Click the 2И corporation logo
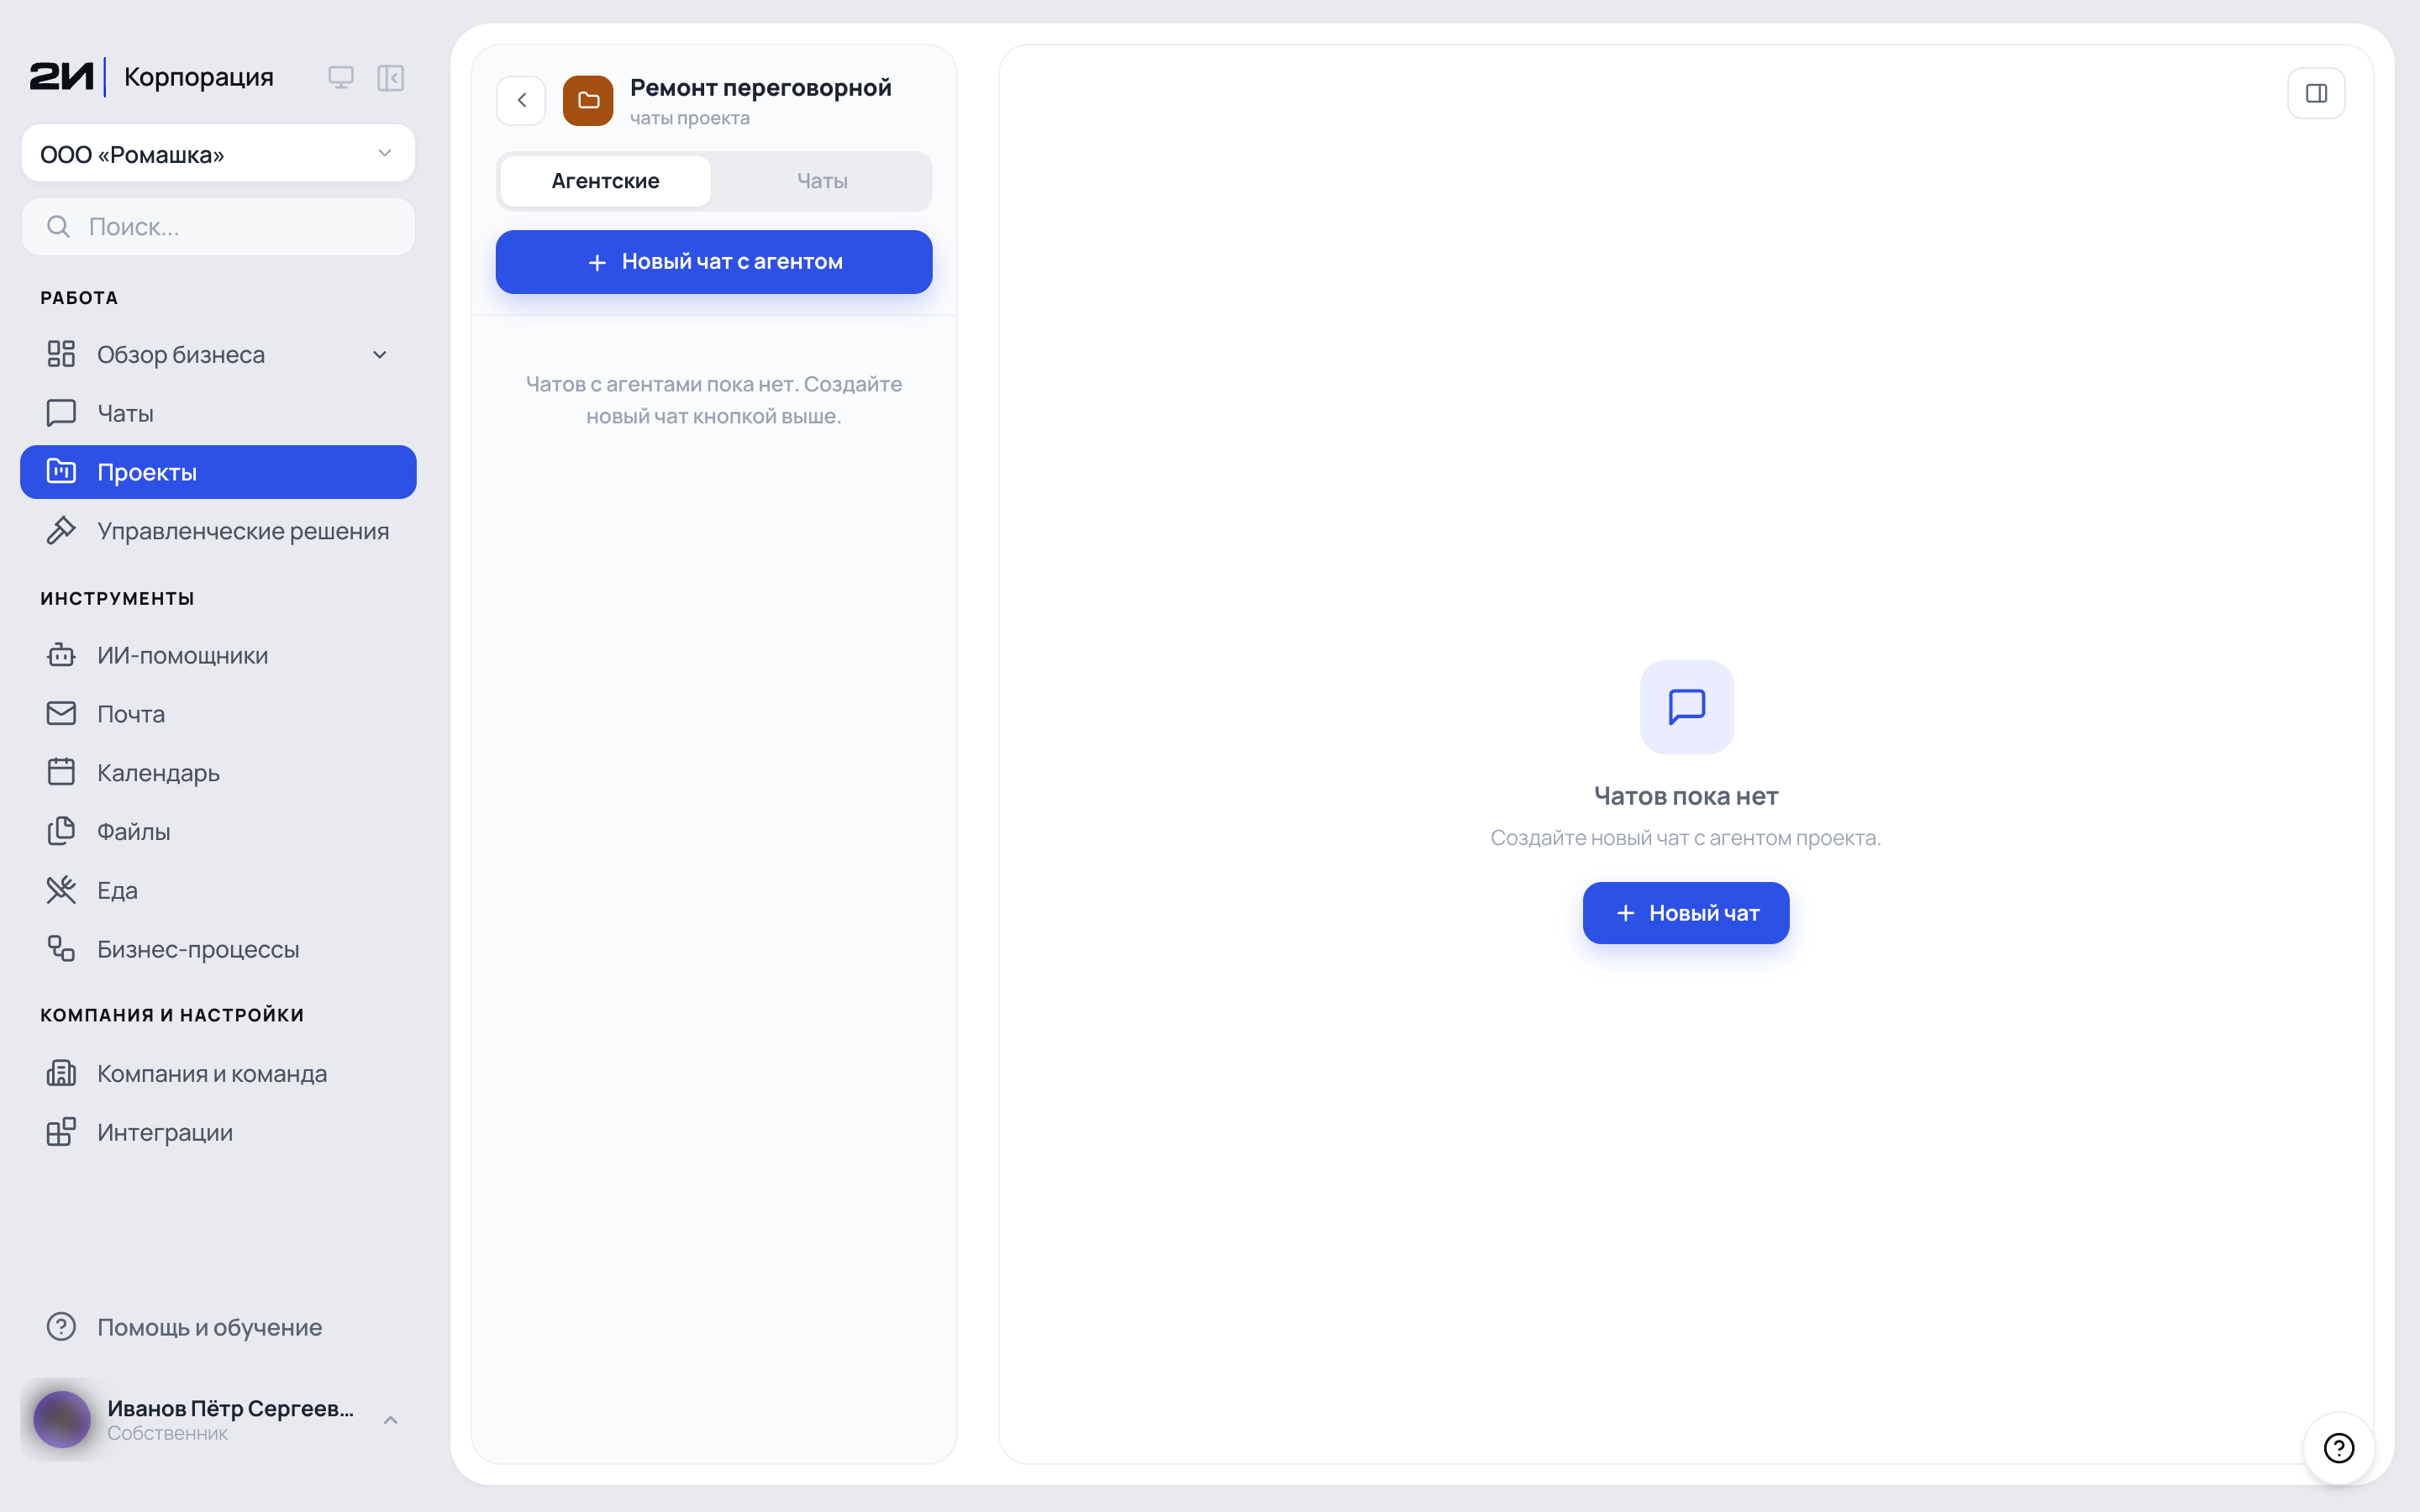The height and width of the screenshot is (1512, 2420). [61, 77]
